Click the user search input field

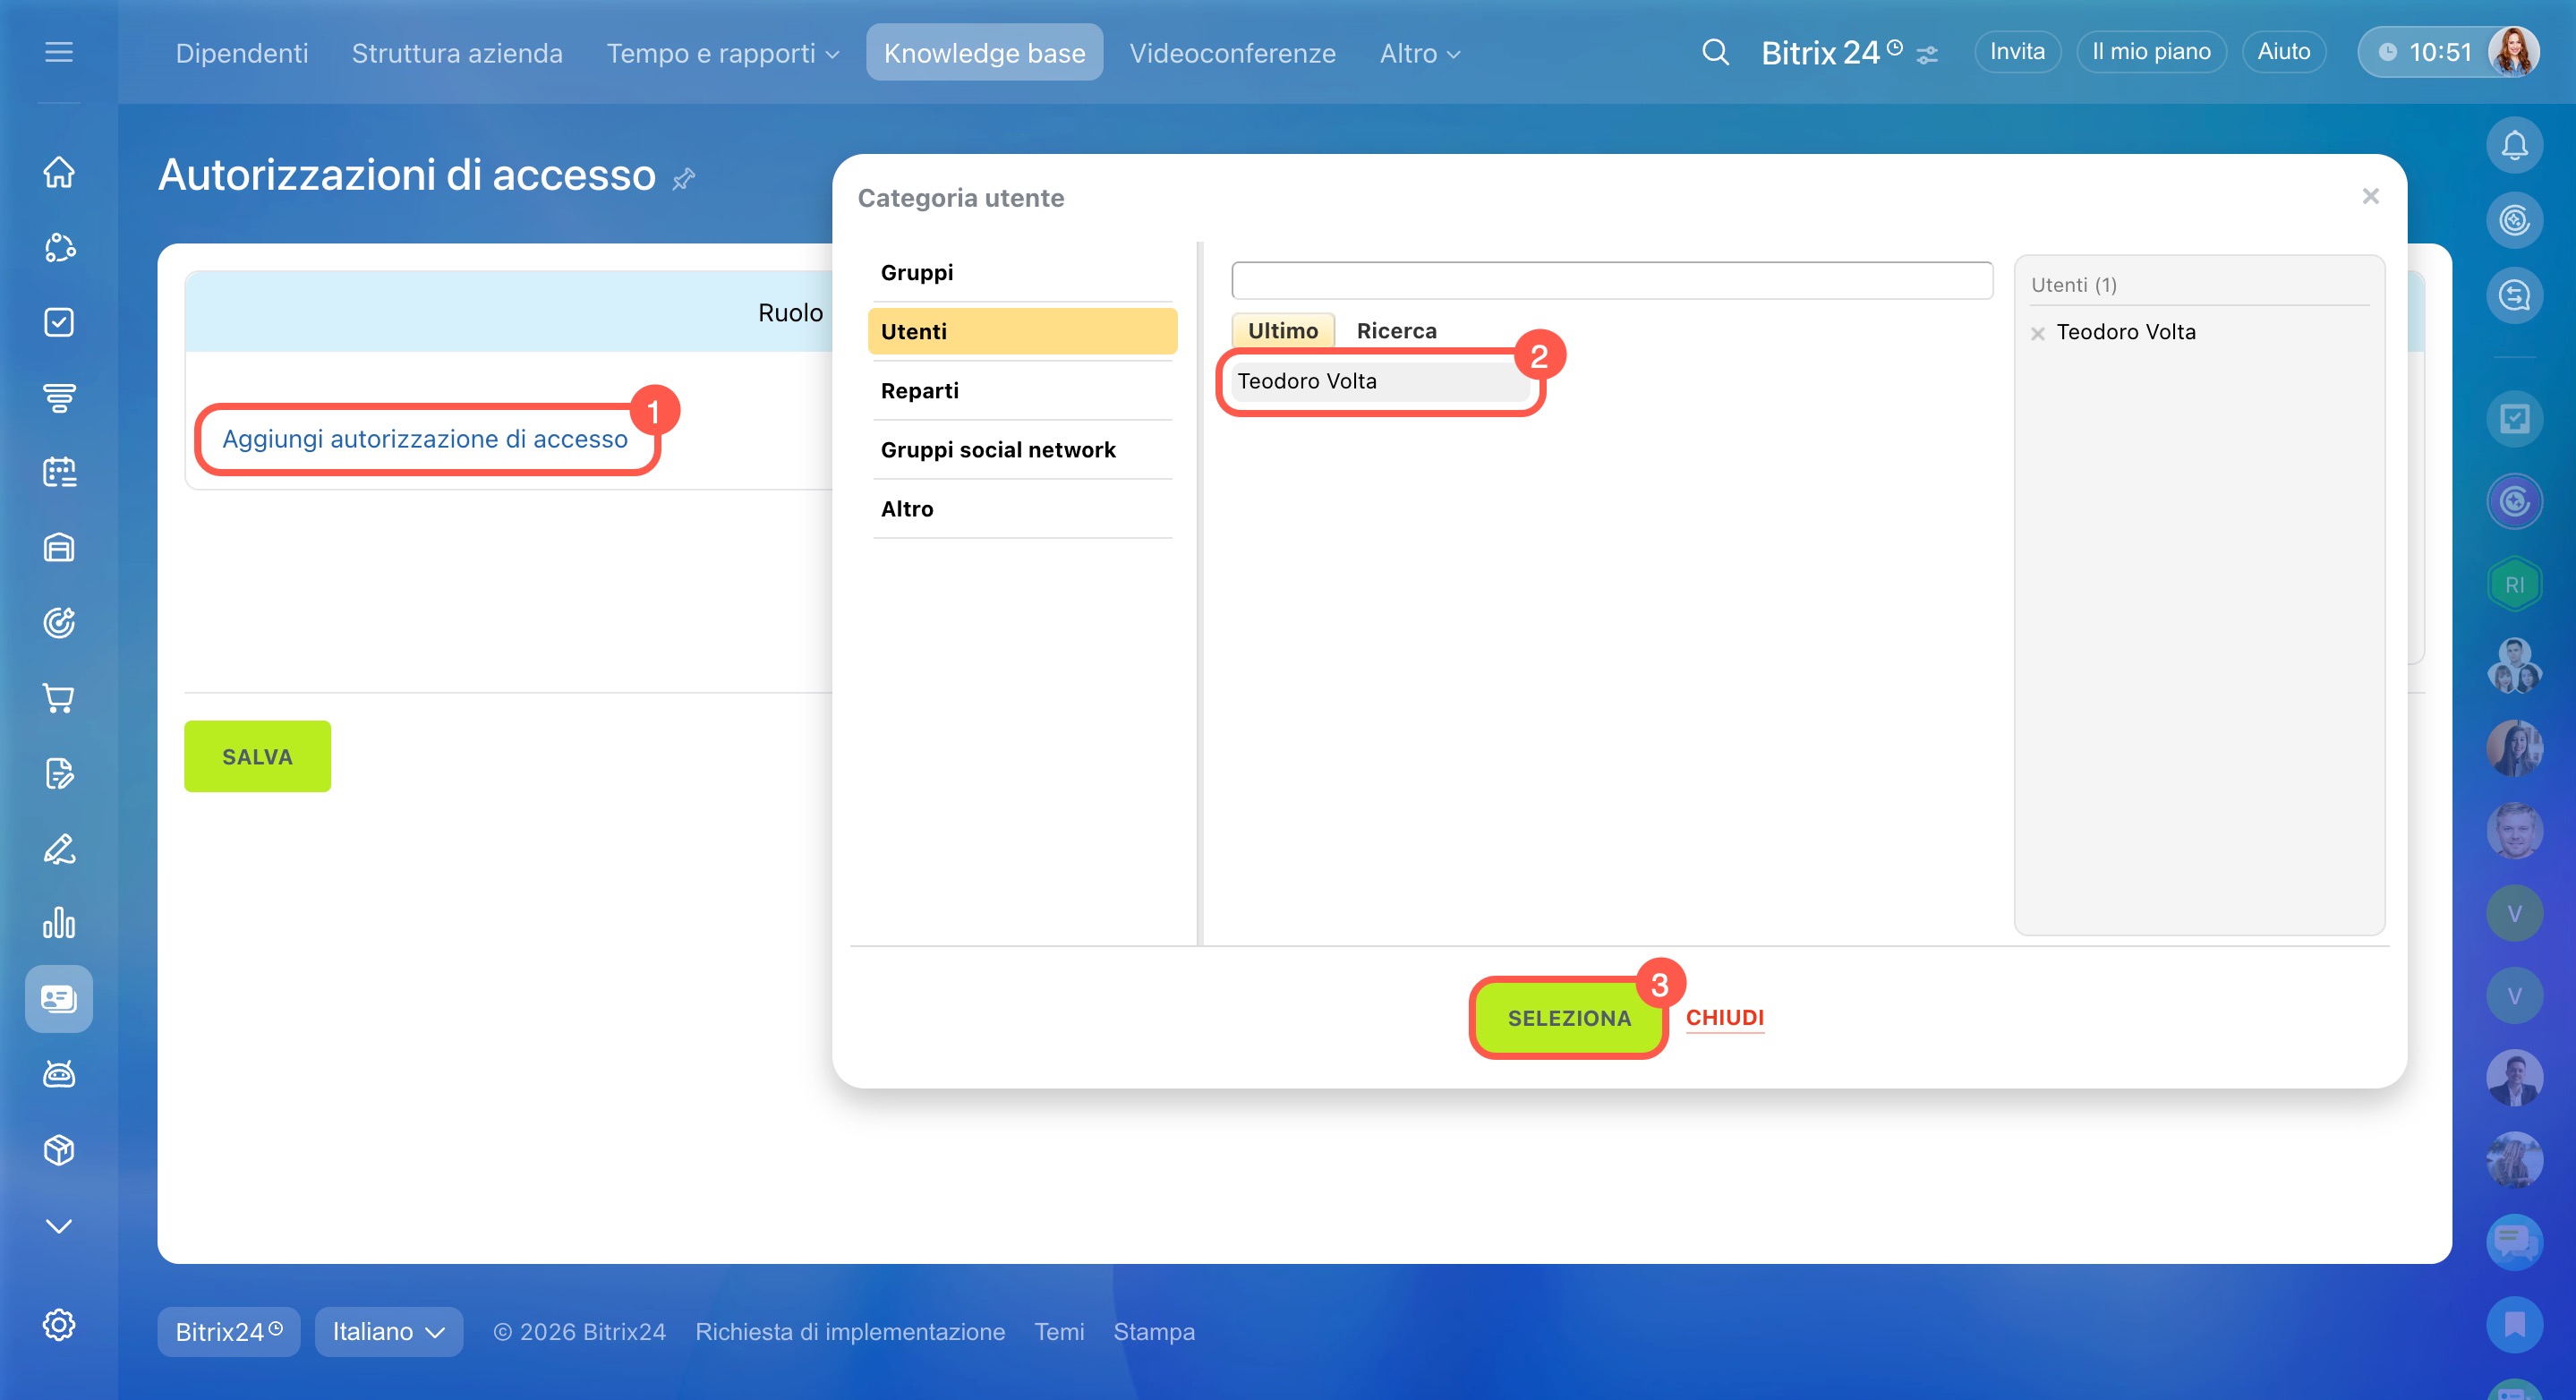(x=1611, y=281)
